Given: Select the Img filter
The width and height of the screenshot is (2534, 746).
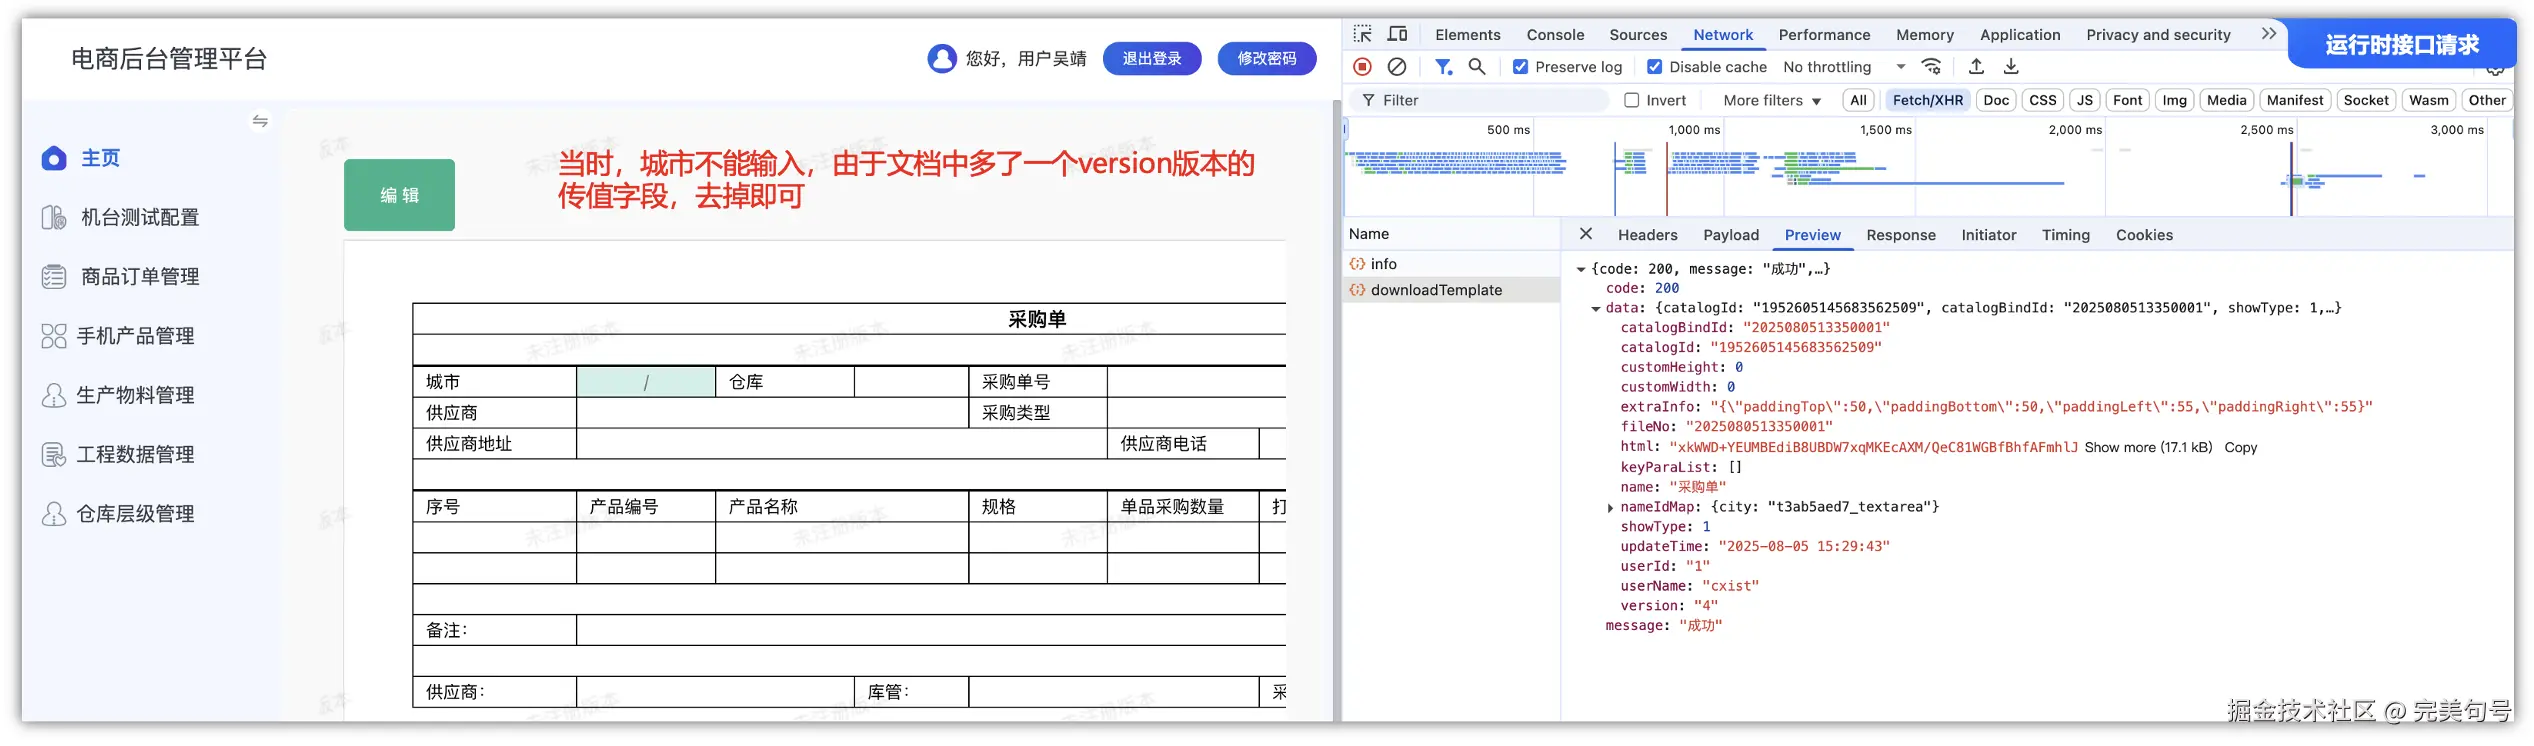Looking at the screenshot, I should coord(2175,100).
